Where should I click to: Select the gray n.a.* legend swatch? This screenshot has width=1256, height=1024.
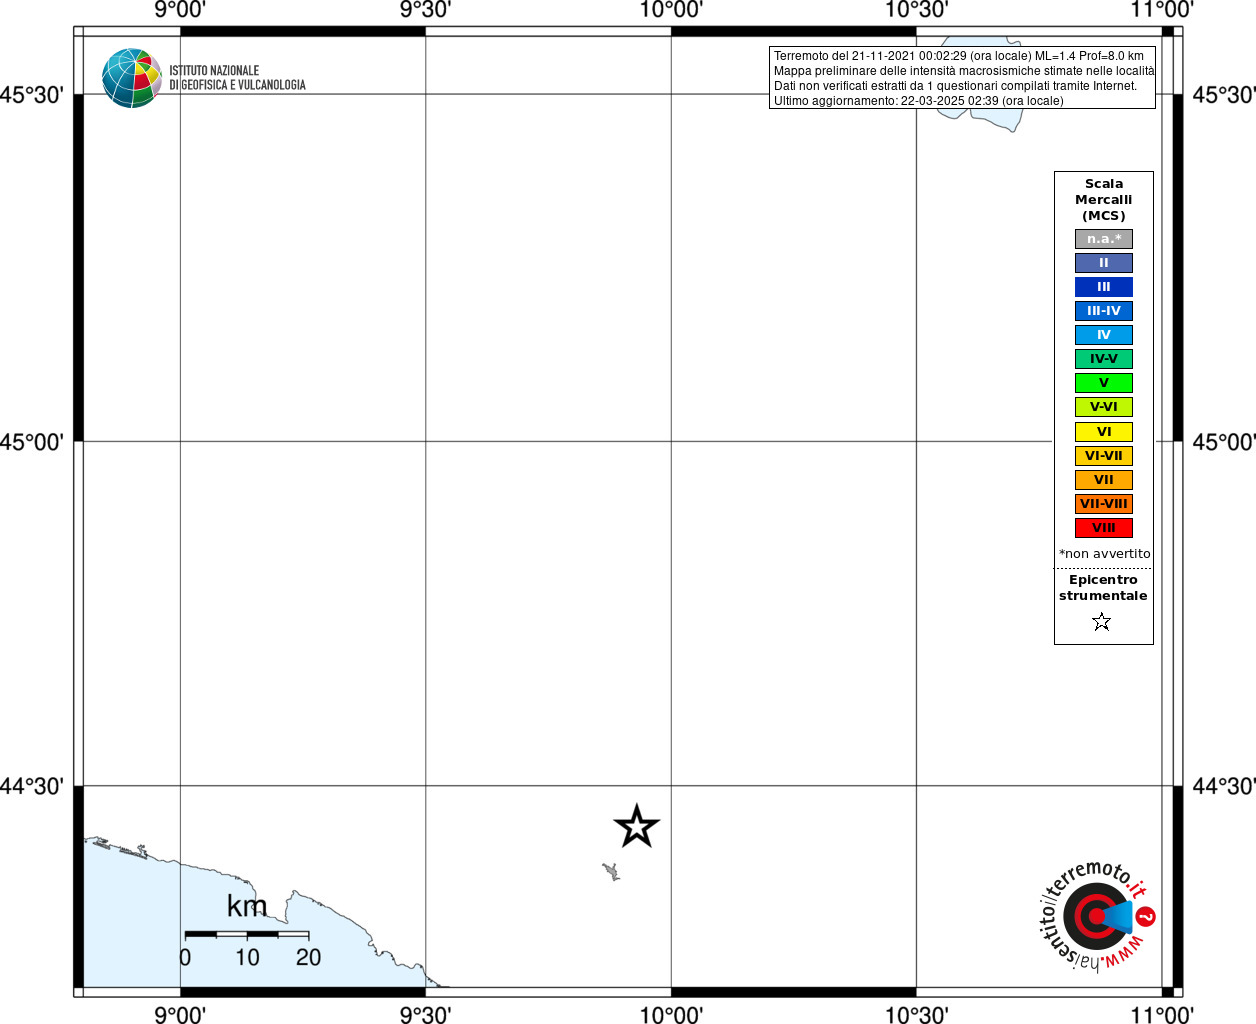coord(1104,239)
